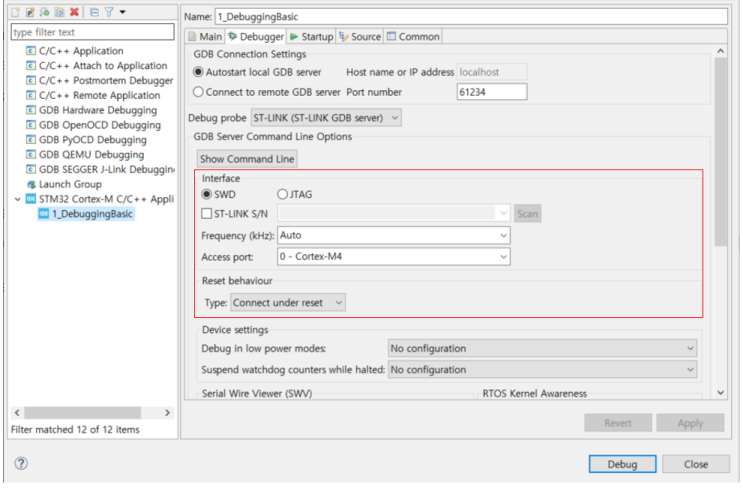743x488 pixels.
Task: Open the Debug probe dropdown
Action: [326, 117]
